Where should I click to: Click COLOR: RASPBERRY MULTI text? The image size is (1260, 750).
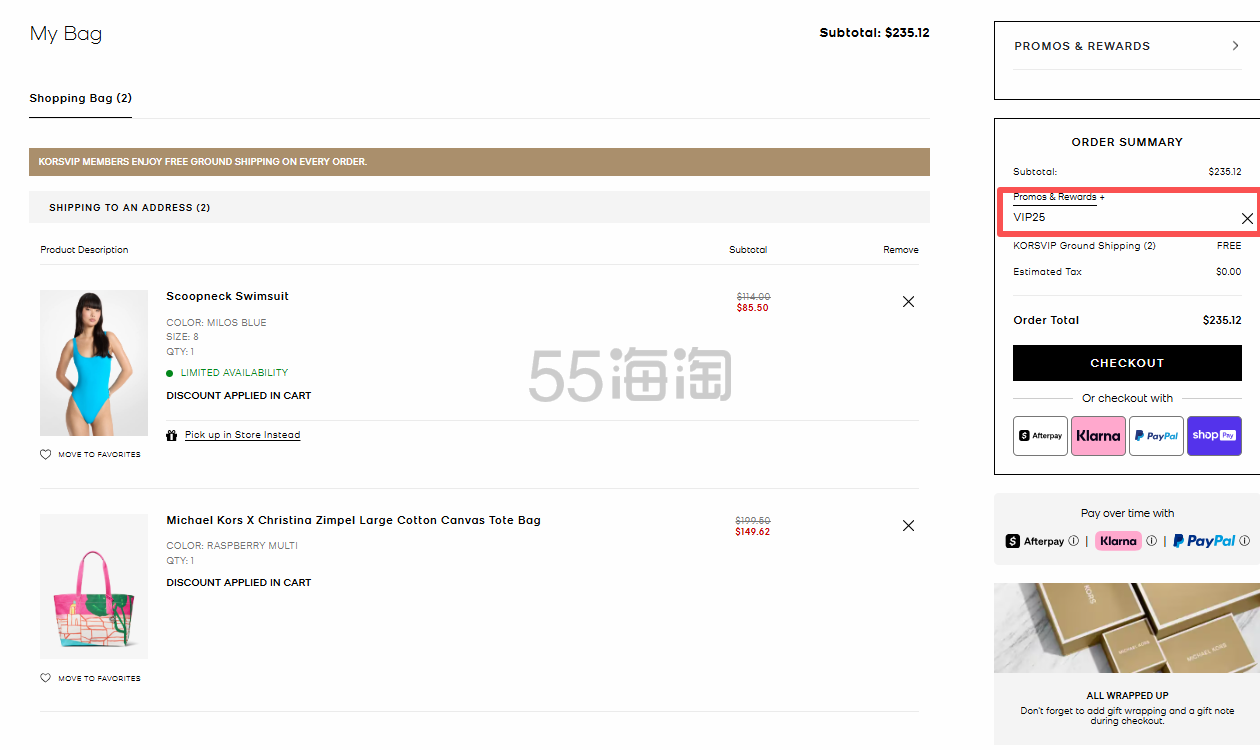point(232,546)
